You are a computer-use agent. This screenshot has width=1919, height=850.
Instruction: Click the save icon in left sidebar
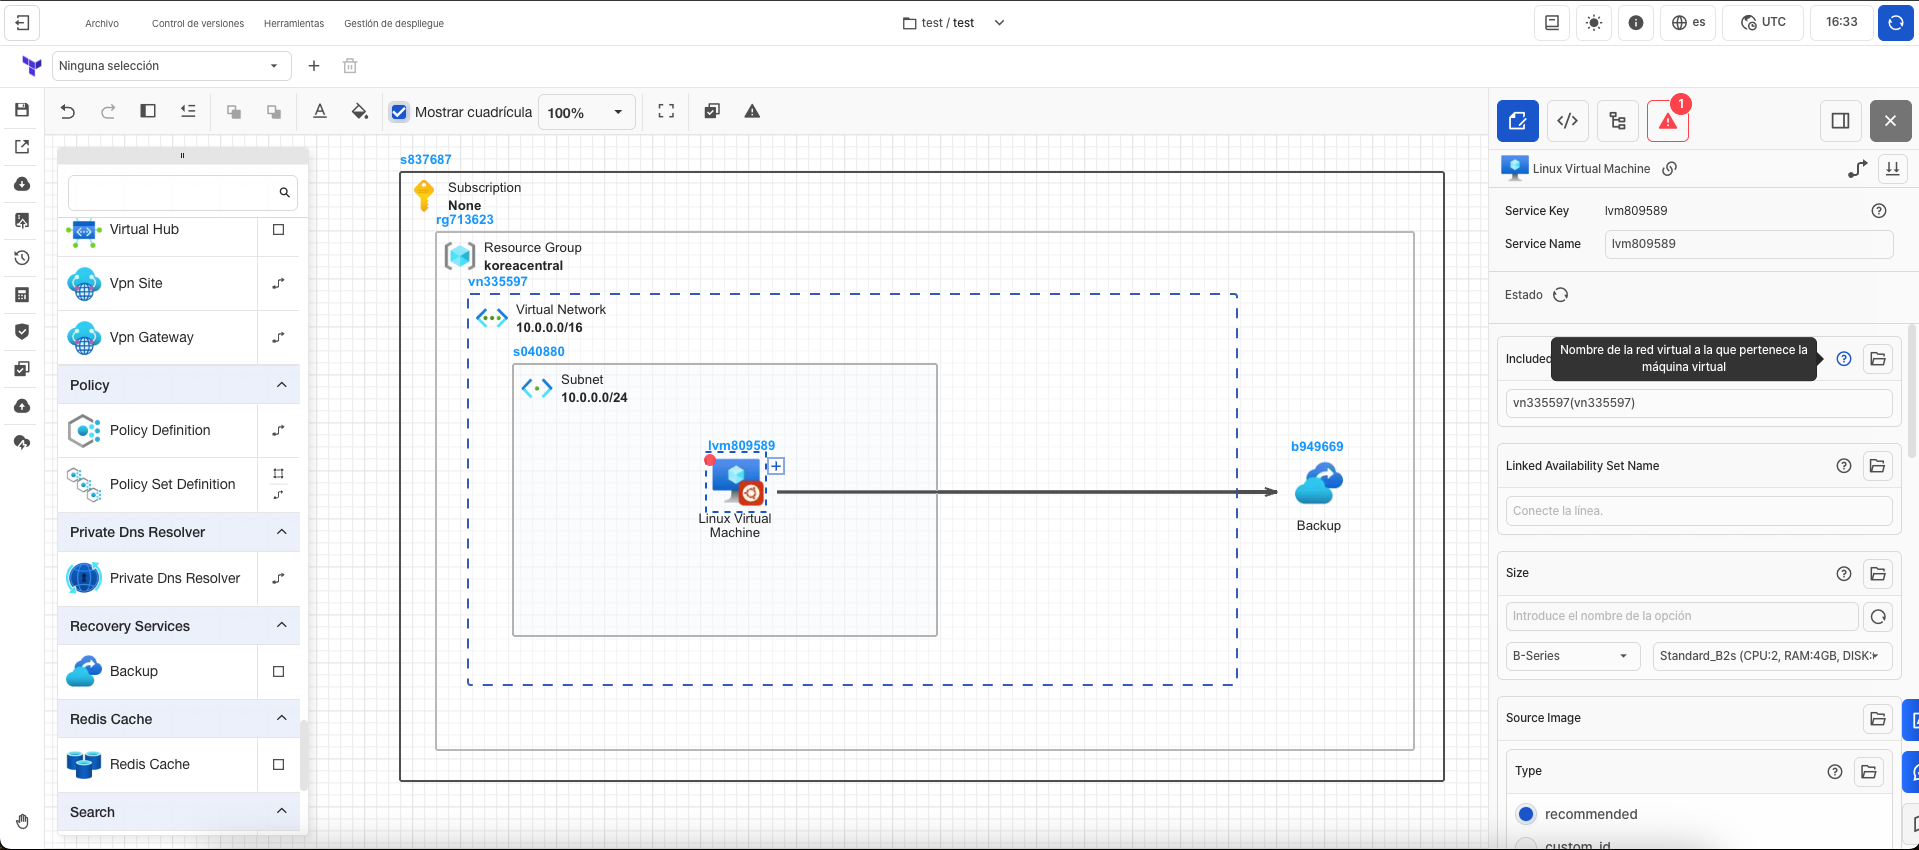coord(22,110)
